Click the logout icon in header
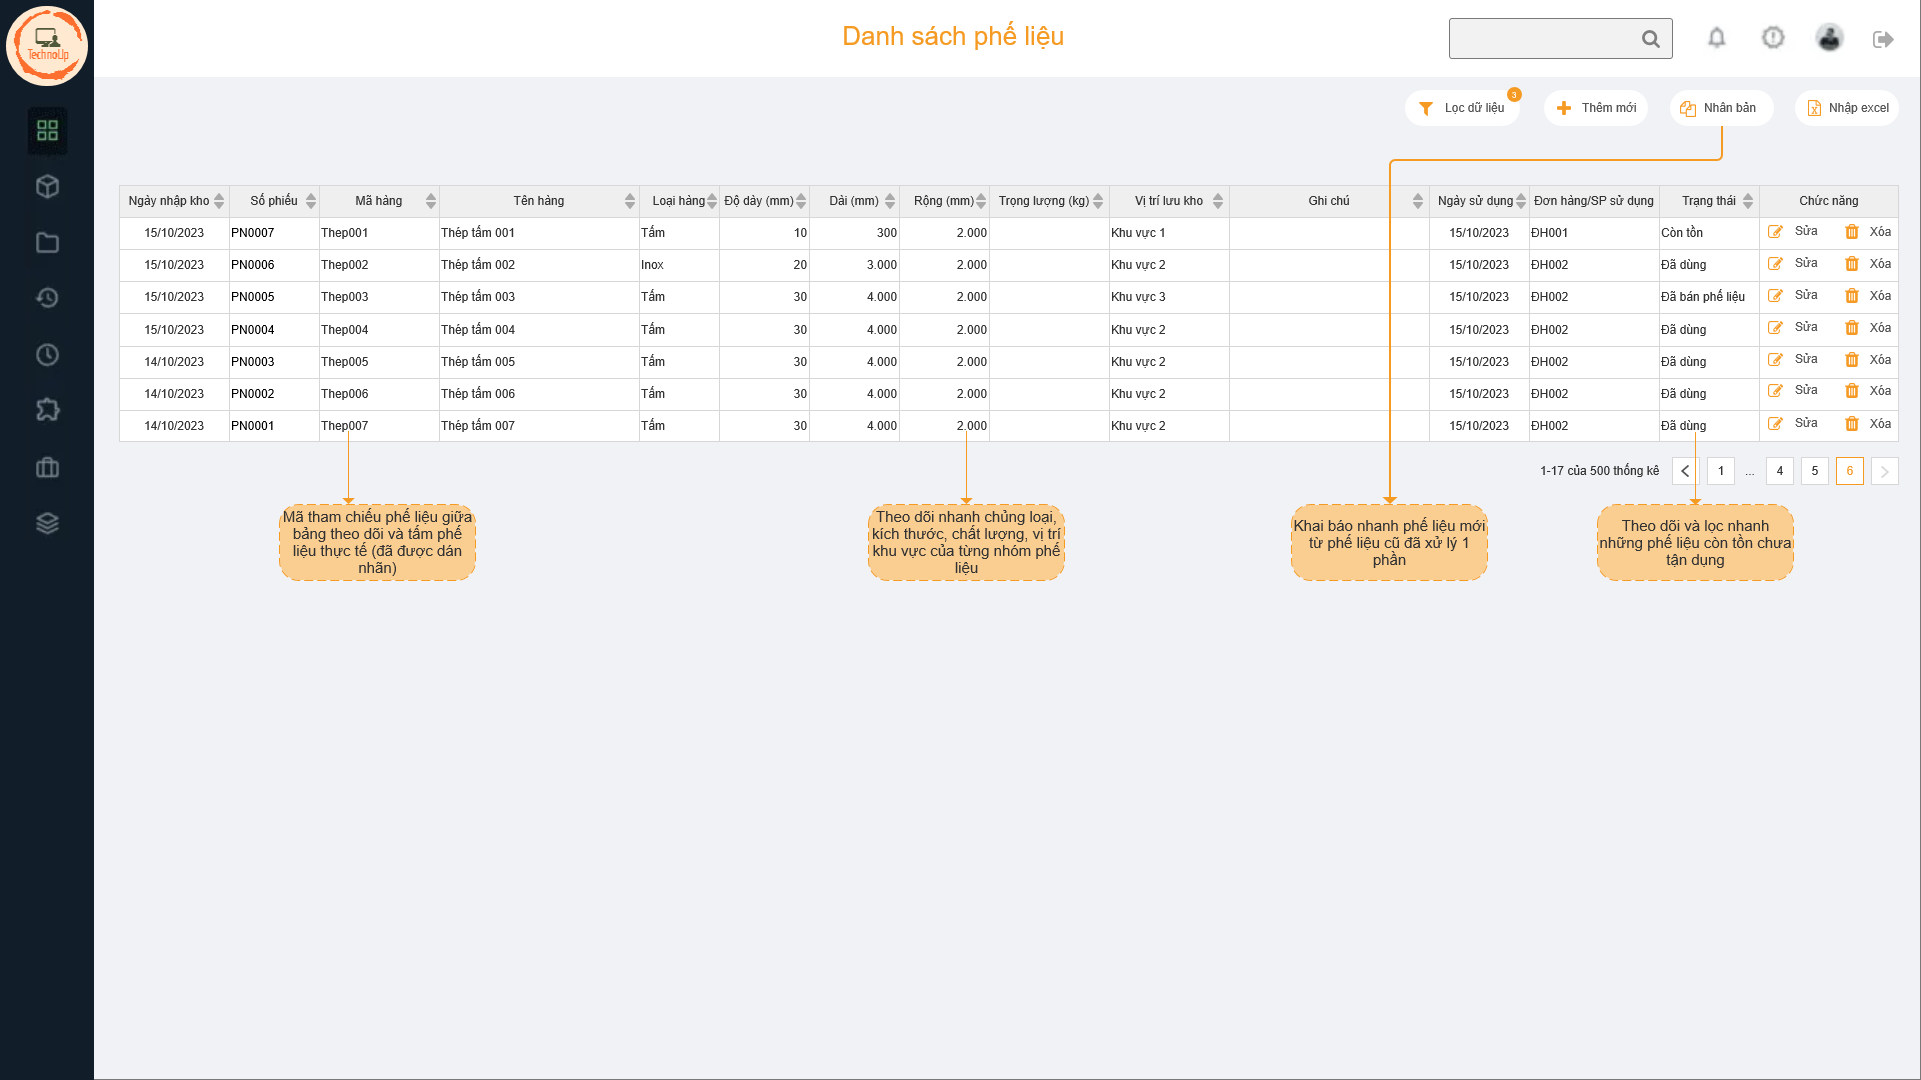 1883,39
